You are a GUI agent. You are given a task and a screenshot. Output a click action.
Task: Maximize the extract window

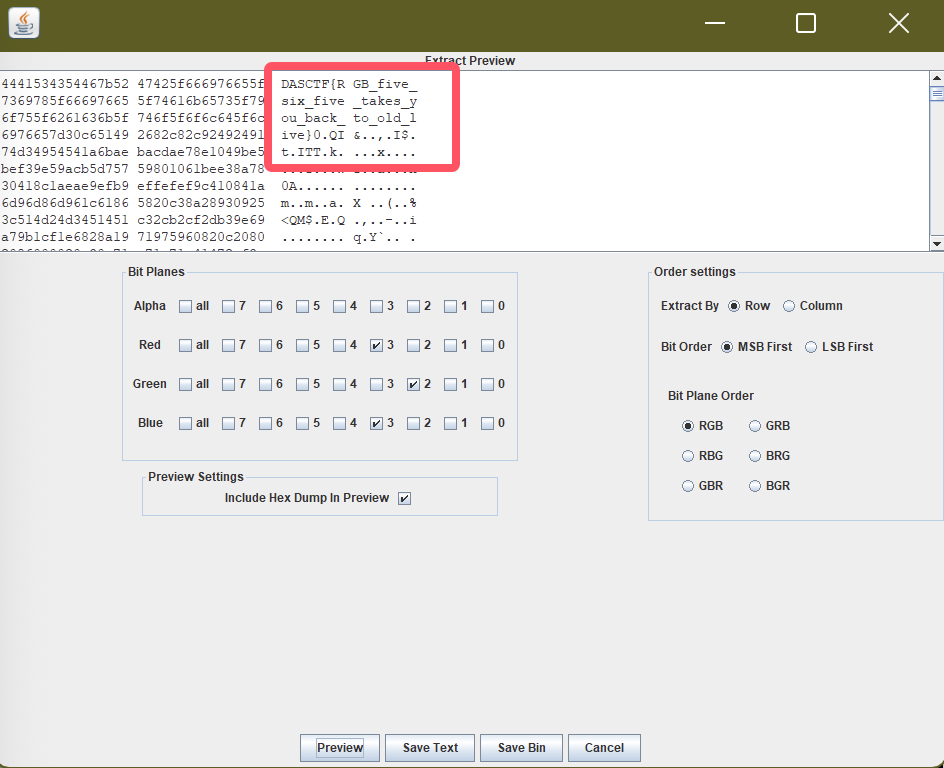tap(806, 23)
